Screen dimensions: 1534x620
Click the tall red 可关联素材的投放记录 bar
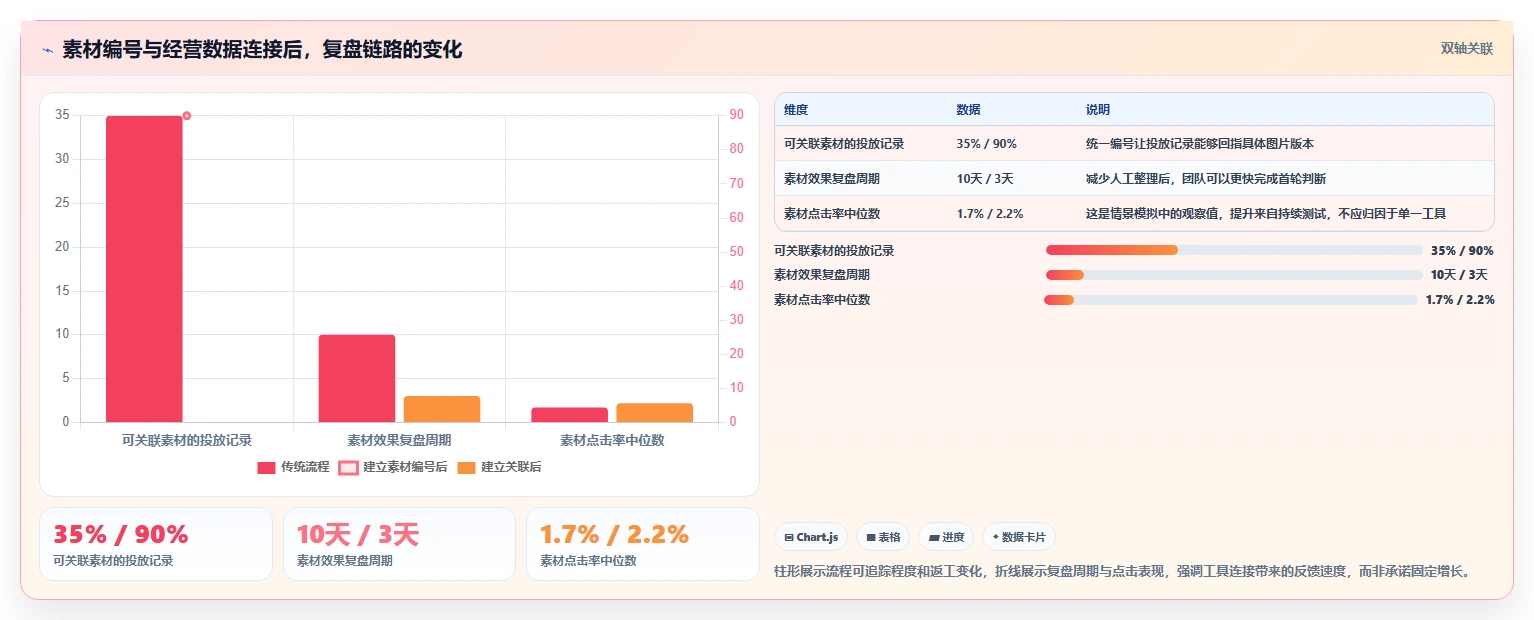(144, 269)
